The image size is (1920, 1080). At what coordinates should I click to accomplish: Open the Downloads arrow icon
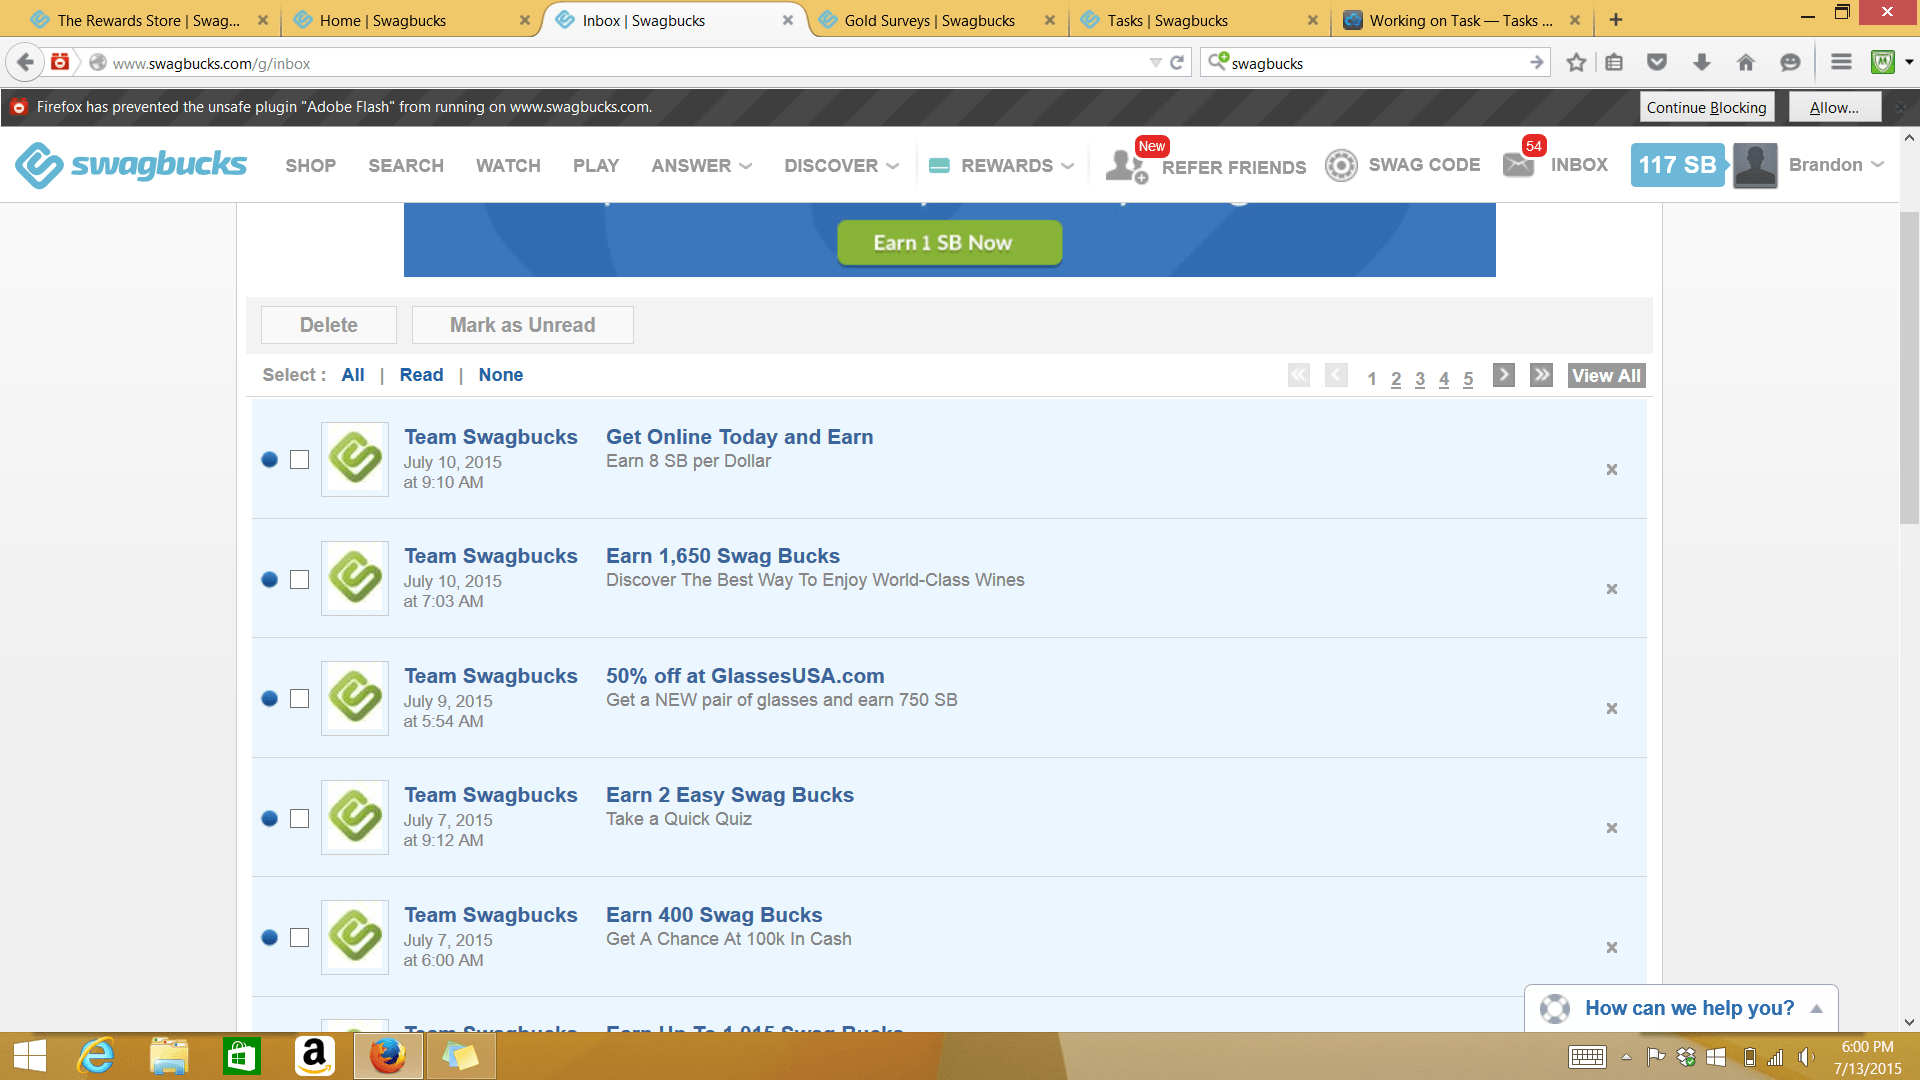(1701, 62)
